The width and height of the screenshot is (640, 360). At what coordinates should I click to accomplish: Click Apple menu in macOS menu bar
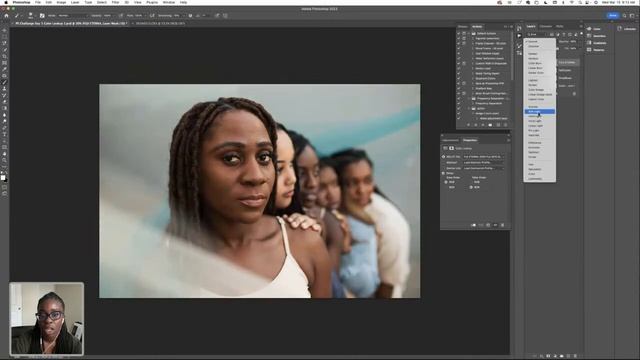pyautogui.click(x=6, y=2)
